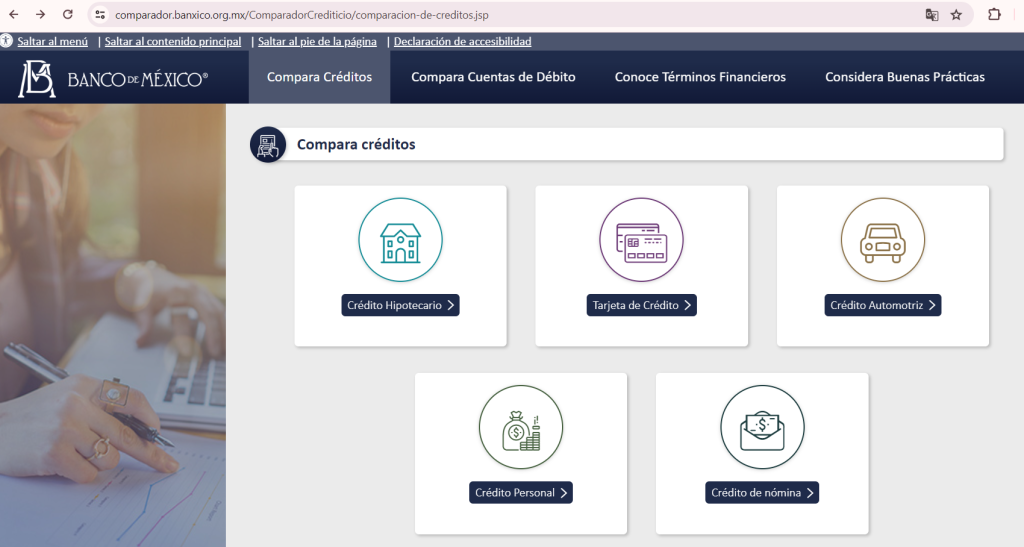
Task: Click the car icon for auto credit
Action: click(x=883, y=240)
